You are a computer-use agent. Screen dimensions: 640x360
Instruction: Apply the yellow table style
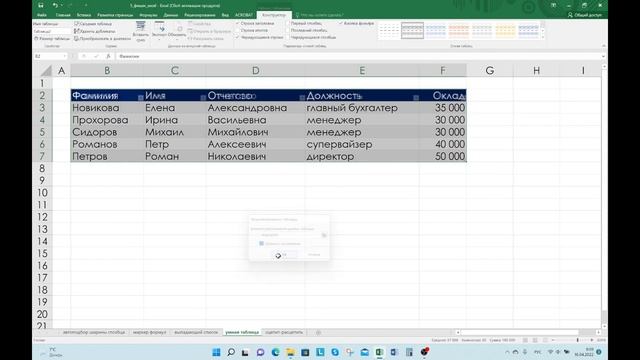point(505,31)
